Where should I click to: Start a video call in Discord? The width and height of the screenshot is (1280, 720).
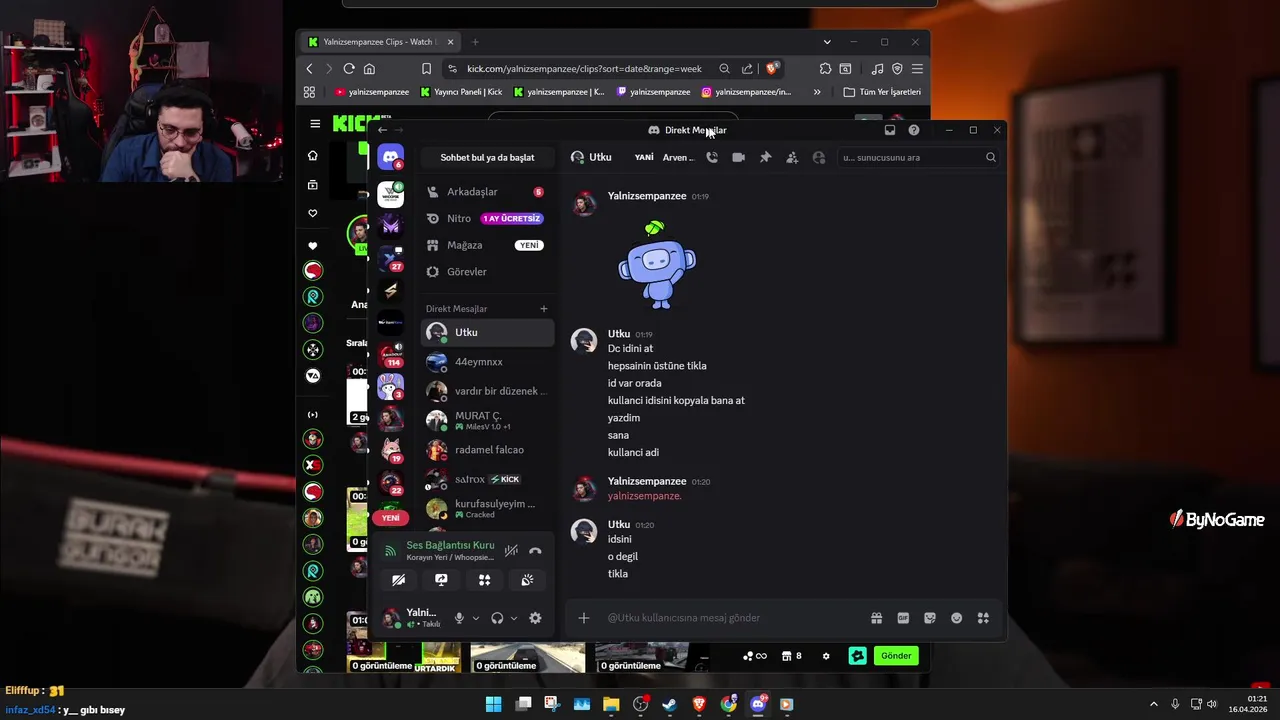[738, 157]
